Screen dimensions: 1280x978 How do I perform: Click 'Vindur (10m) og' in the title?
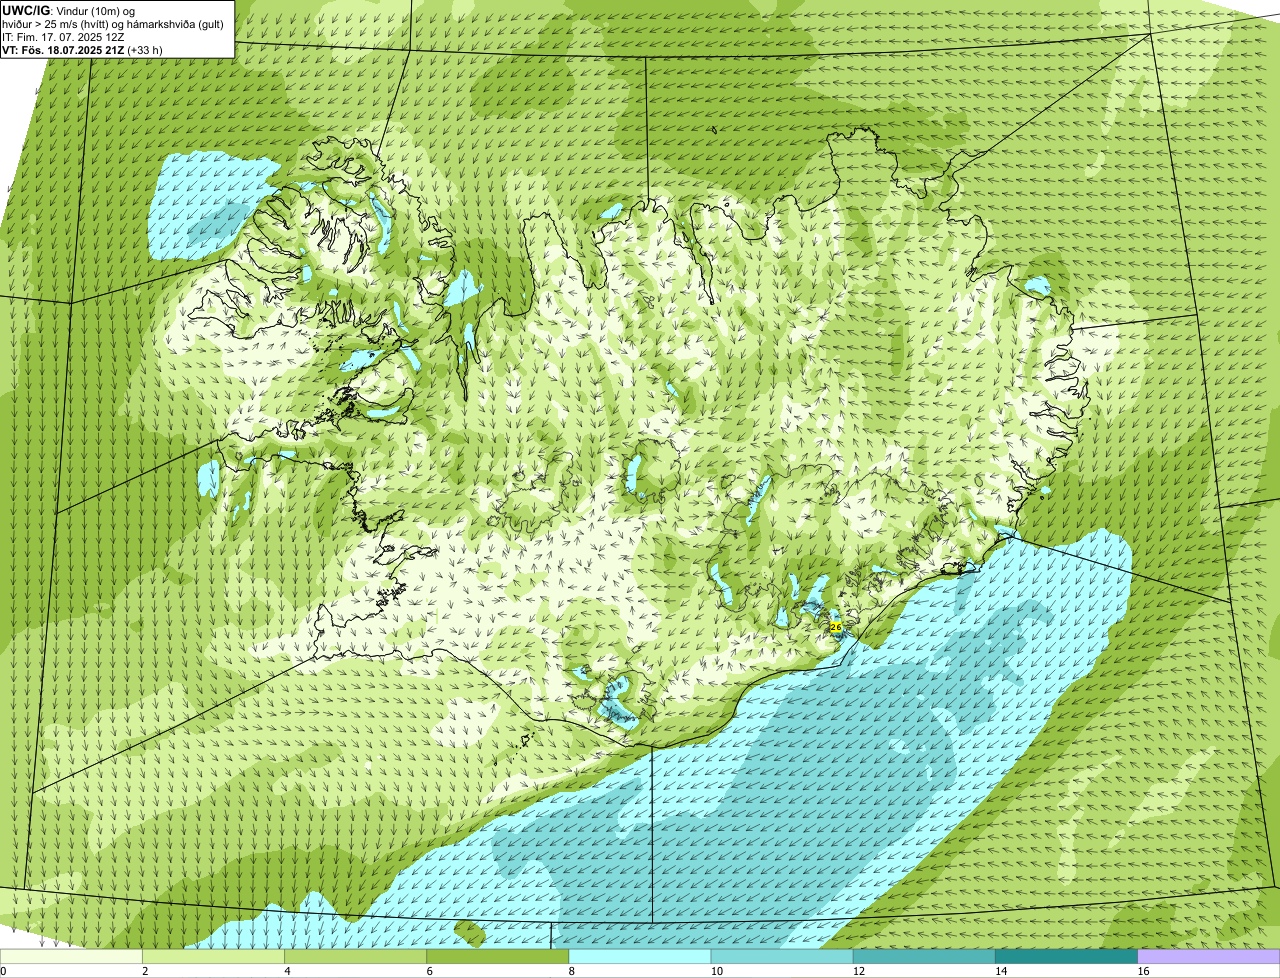pos(95,10)
